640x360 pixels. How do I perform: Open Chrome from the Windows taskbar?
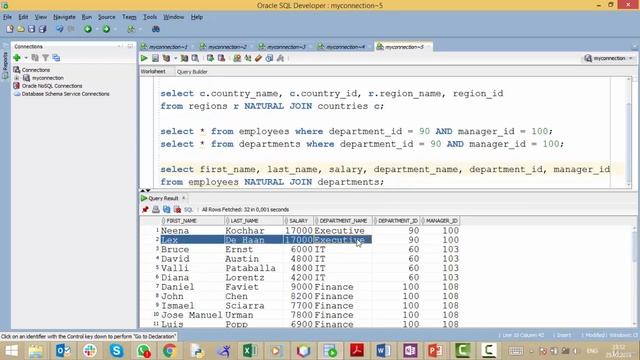(169, 350)
